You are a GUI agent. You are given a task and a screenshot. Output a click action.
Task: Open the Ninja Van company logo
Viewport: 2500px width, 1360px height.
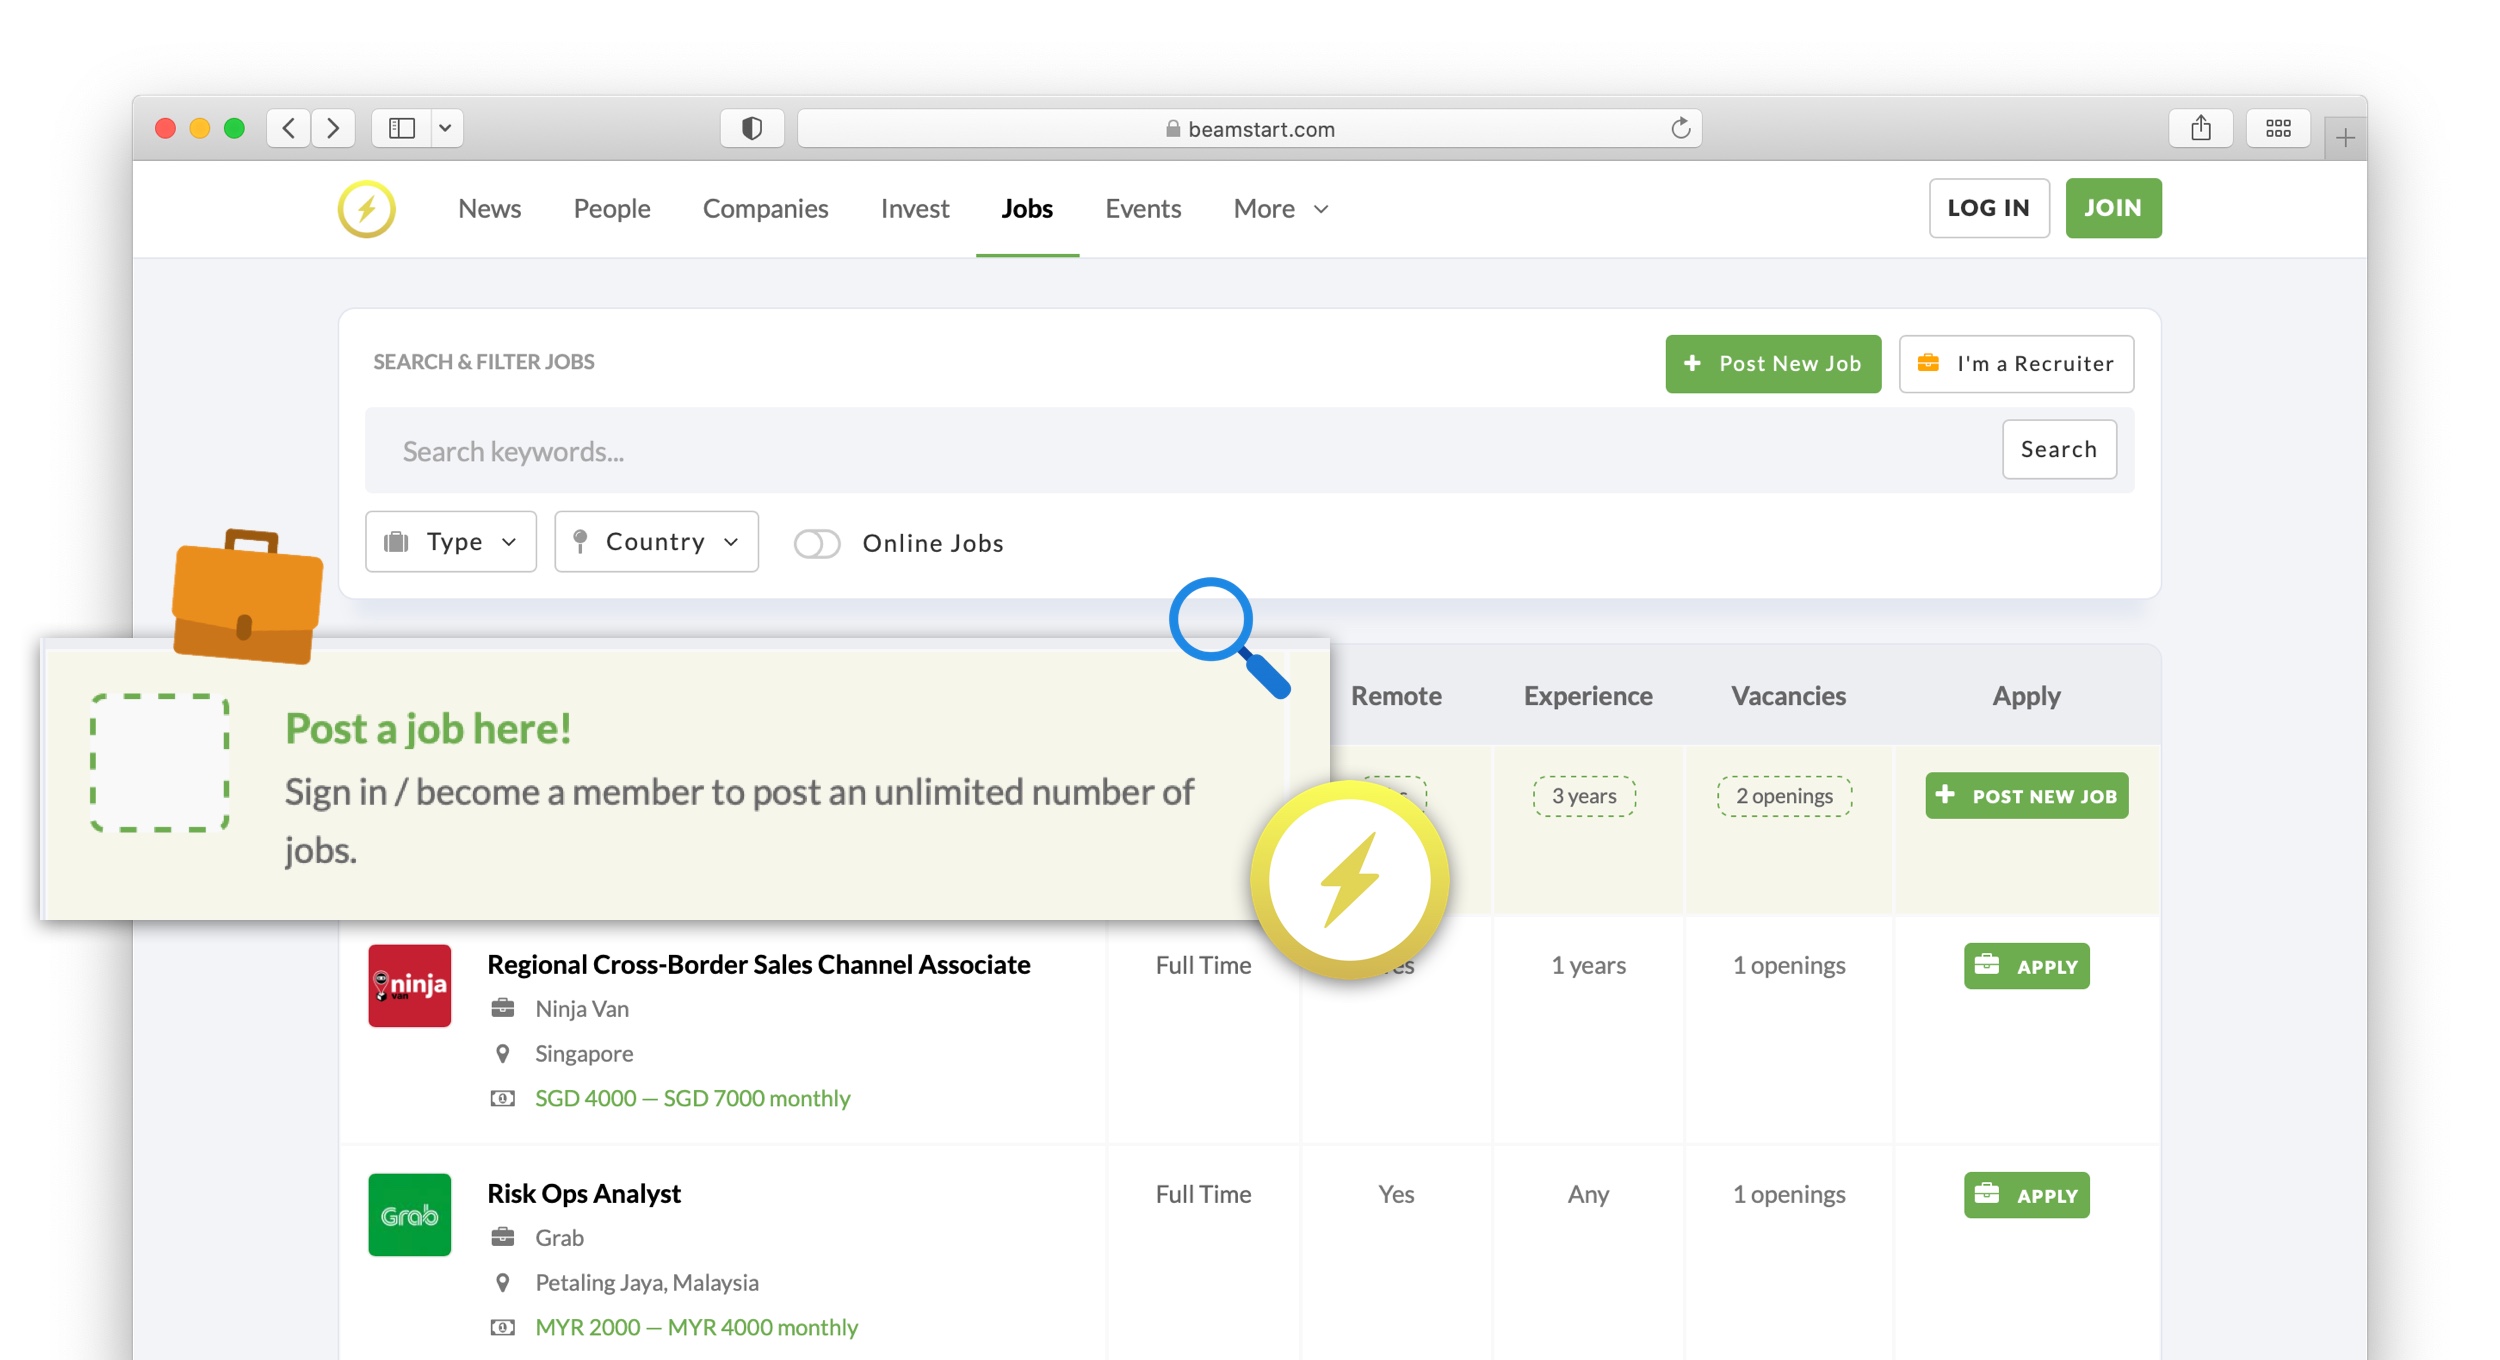tap(409, 986)
